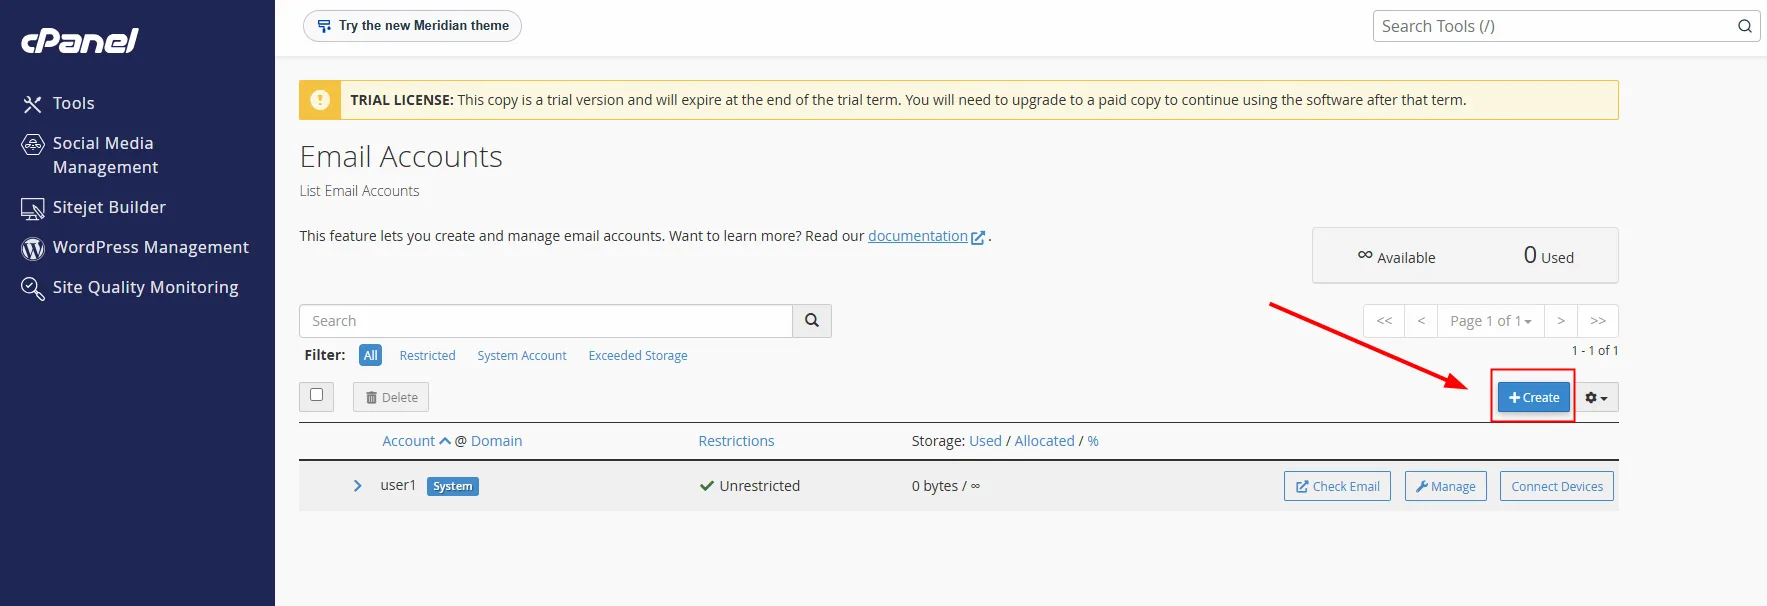This screenshot has width=1767, height=606.
Task: Click the email search magnifier button
Action: tap(812, 321)
